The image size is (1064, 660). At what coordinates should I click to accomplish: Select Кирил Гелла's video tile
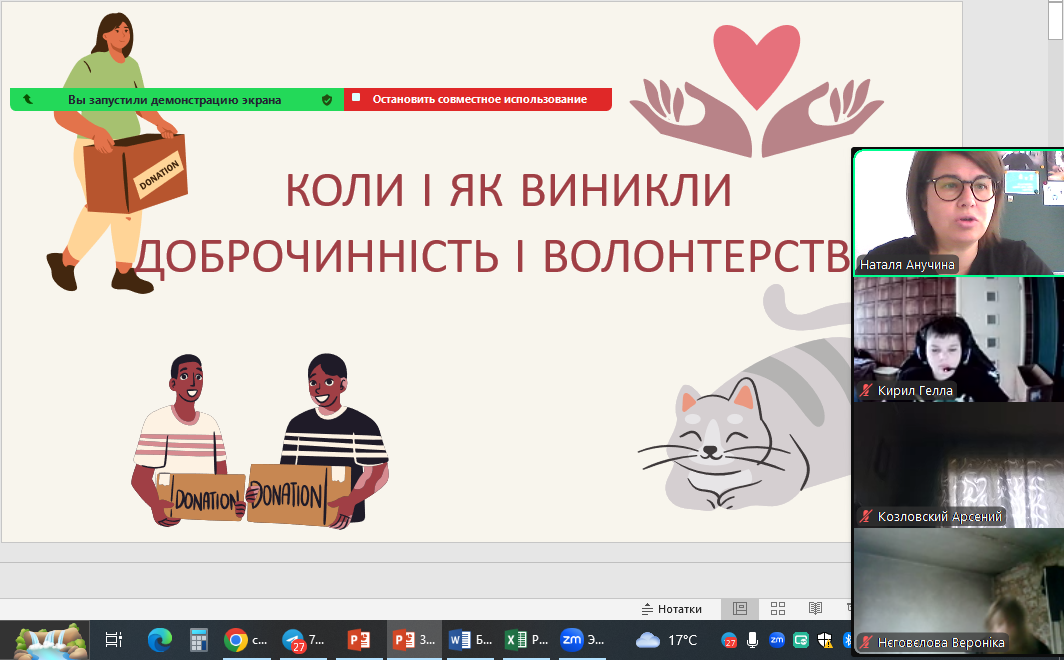click(958, 339)
